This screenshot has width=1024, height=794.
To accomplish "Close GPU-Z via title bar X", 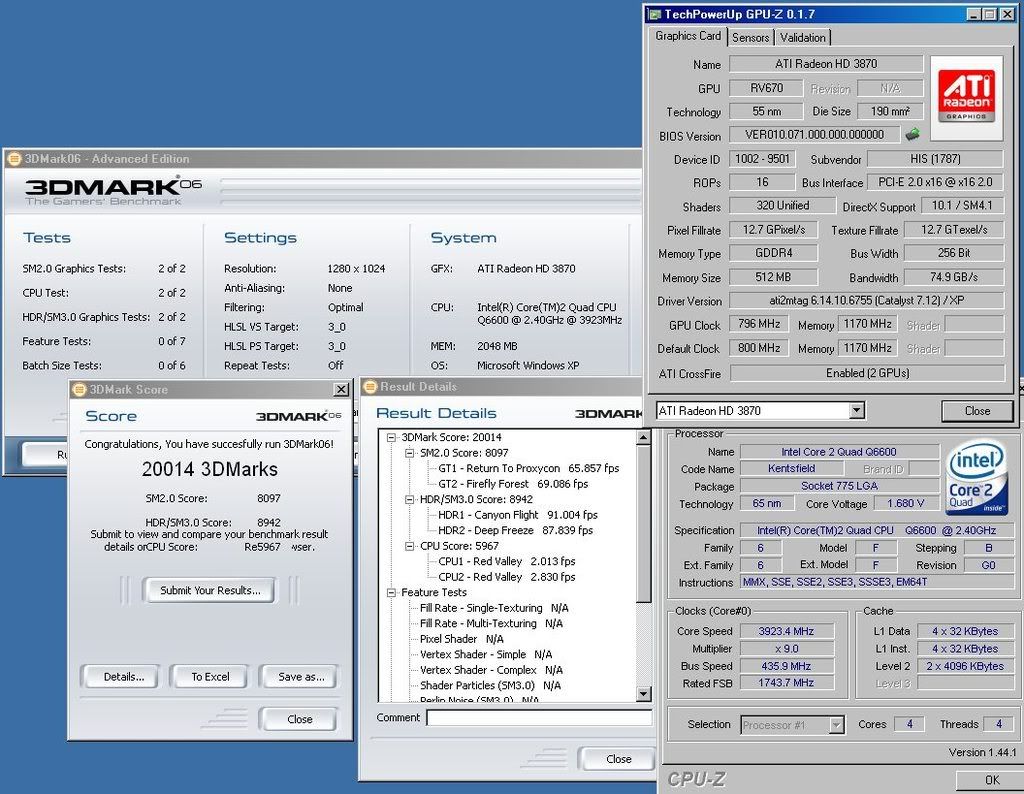I will coord(1008,14).
